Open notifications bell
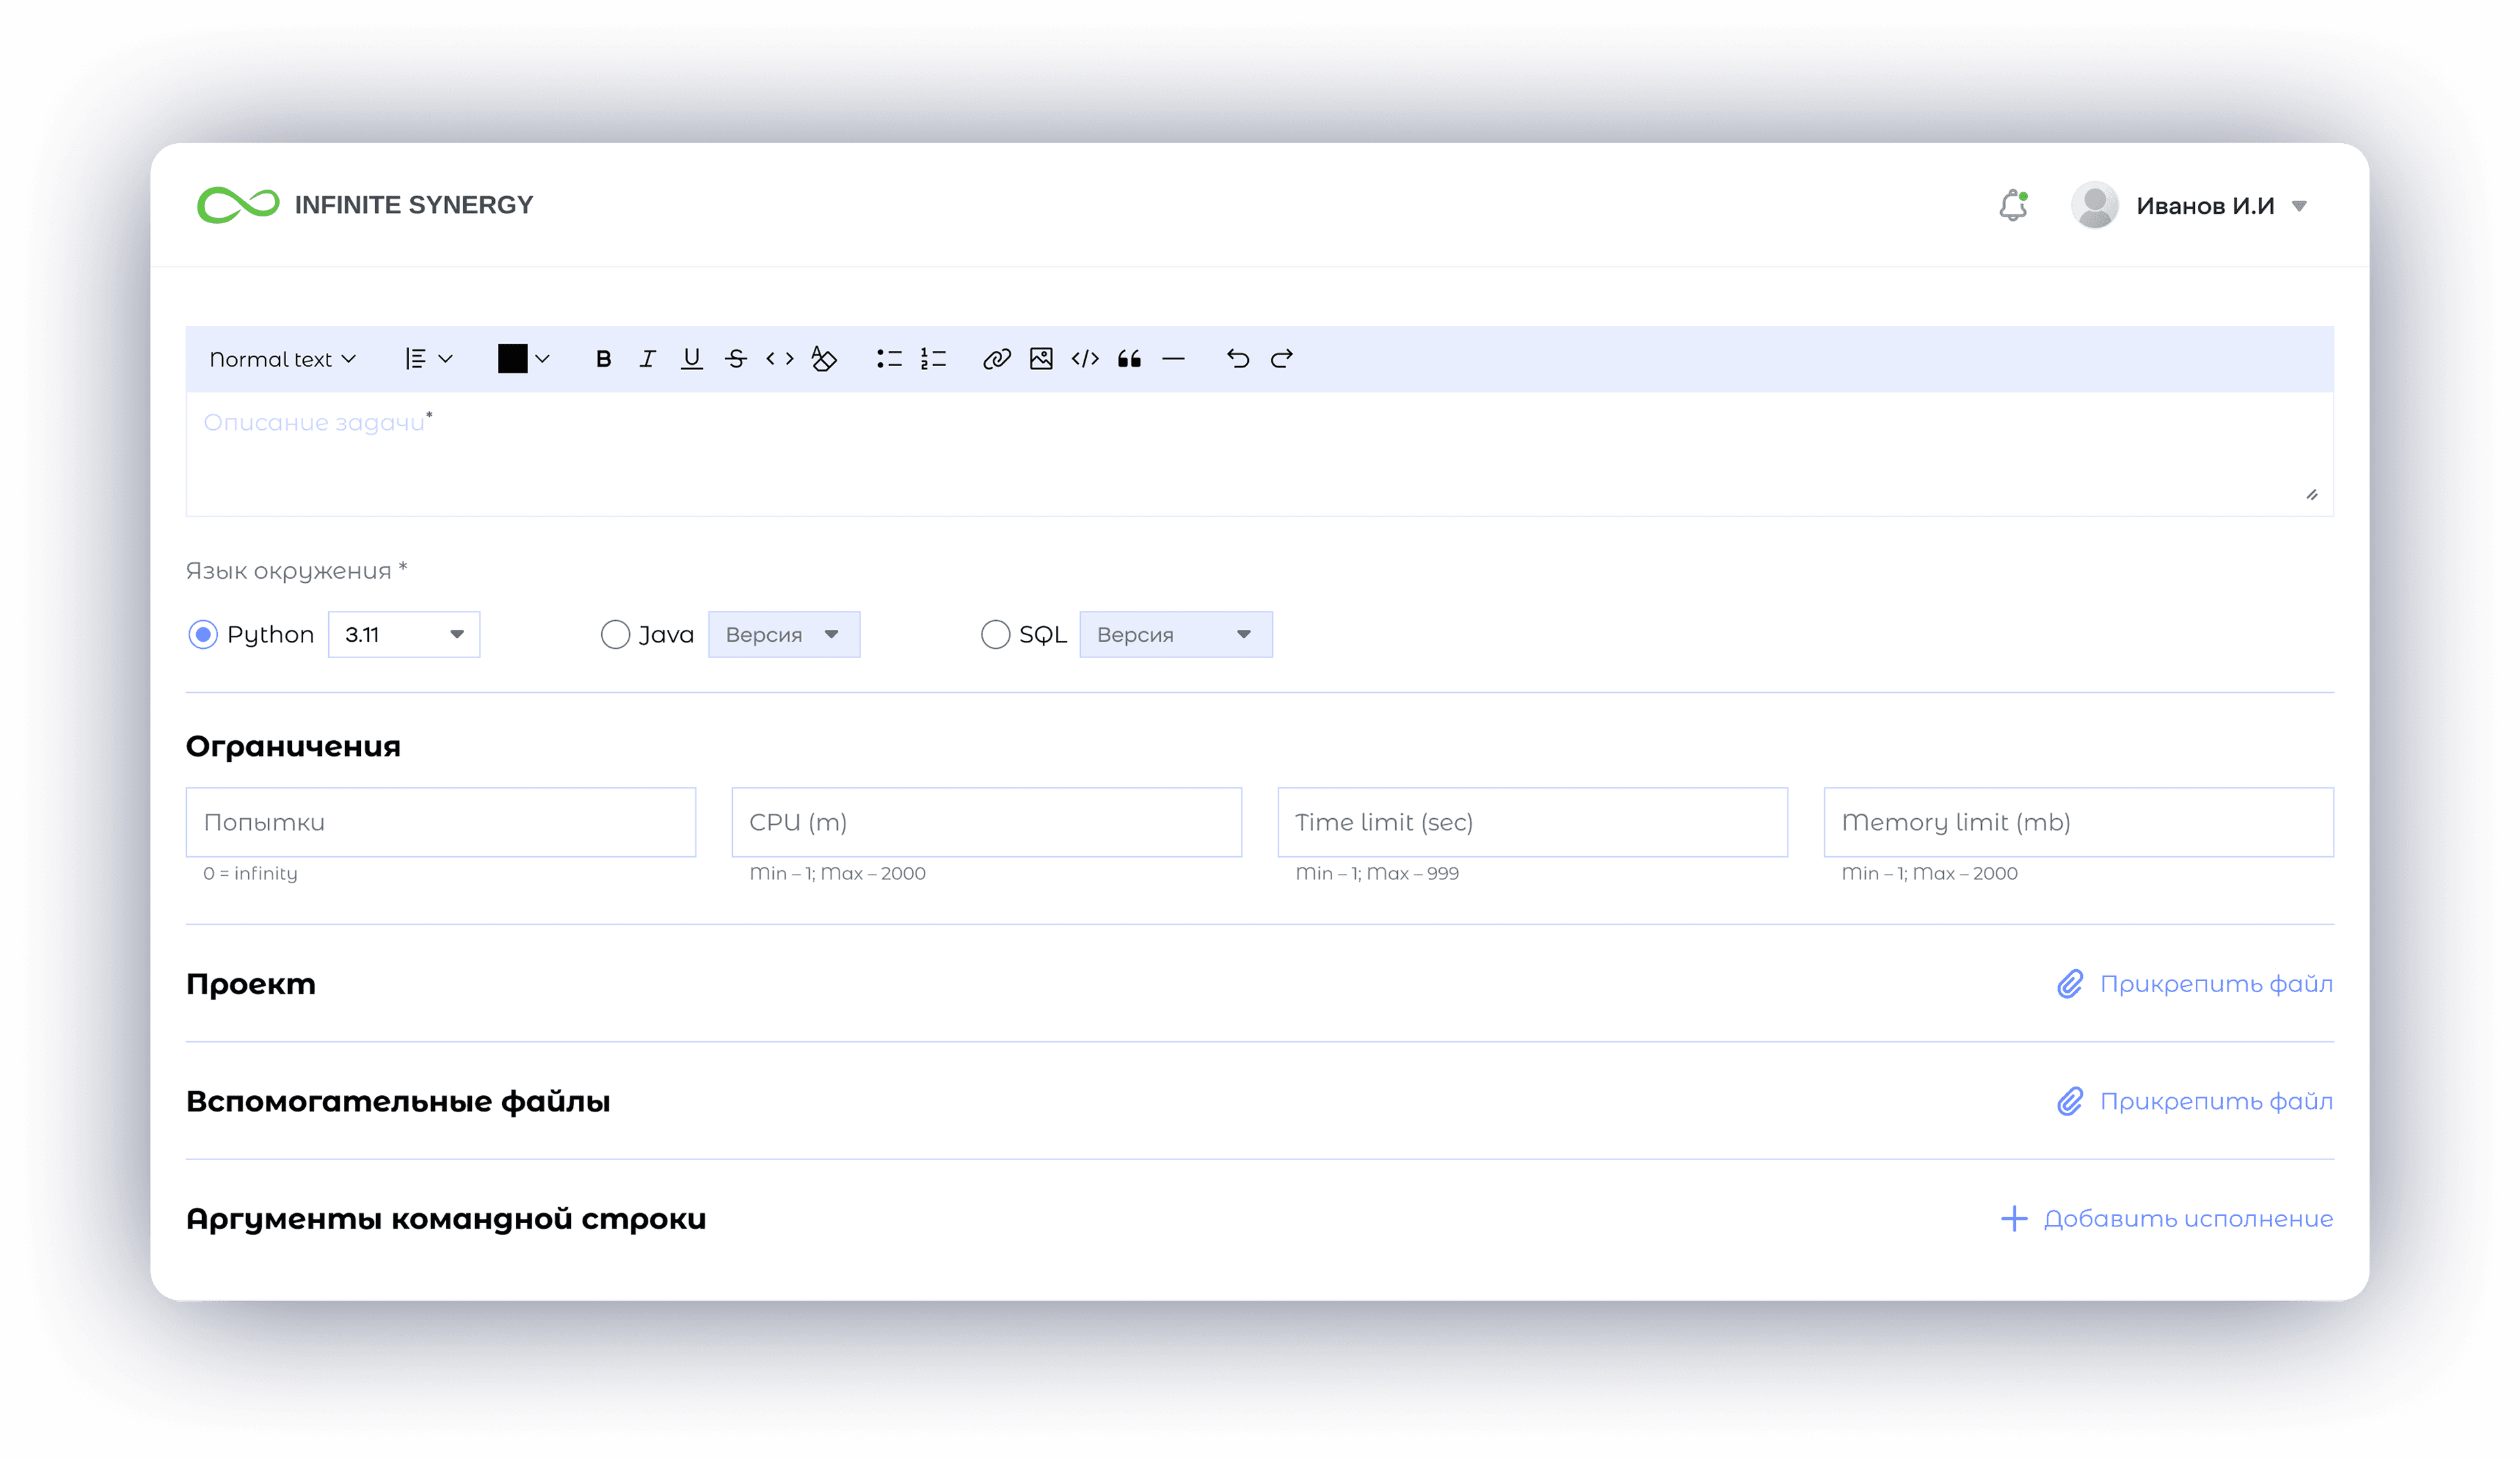2520x1458 pixels. coord(2013,205)
